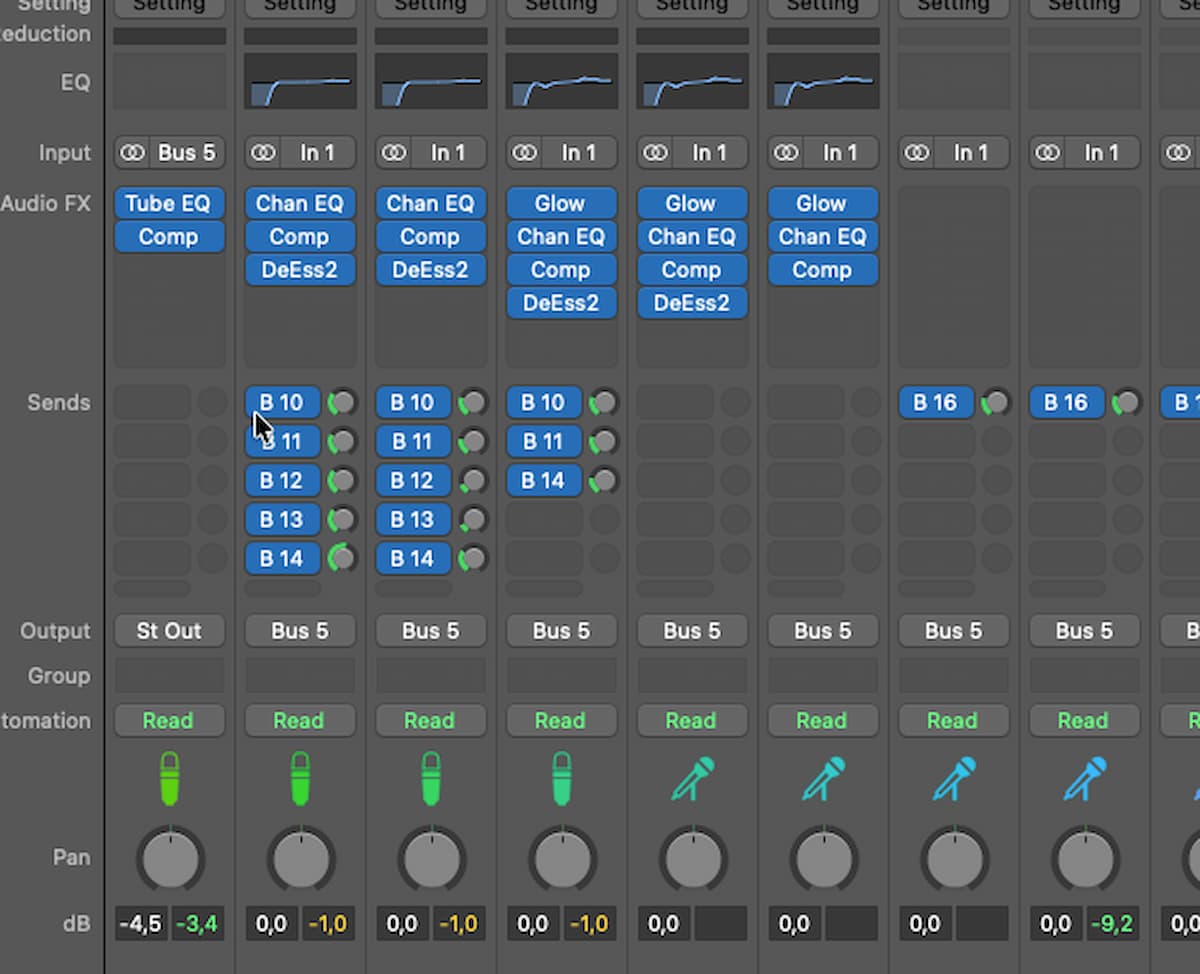
Task: Click the send level knob next to B 16 on the -9,2 strip
Action: [1126, 403]
